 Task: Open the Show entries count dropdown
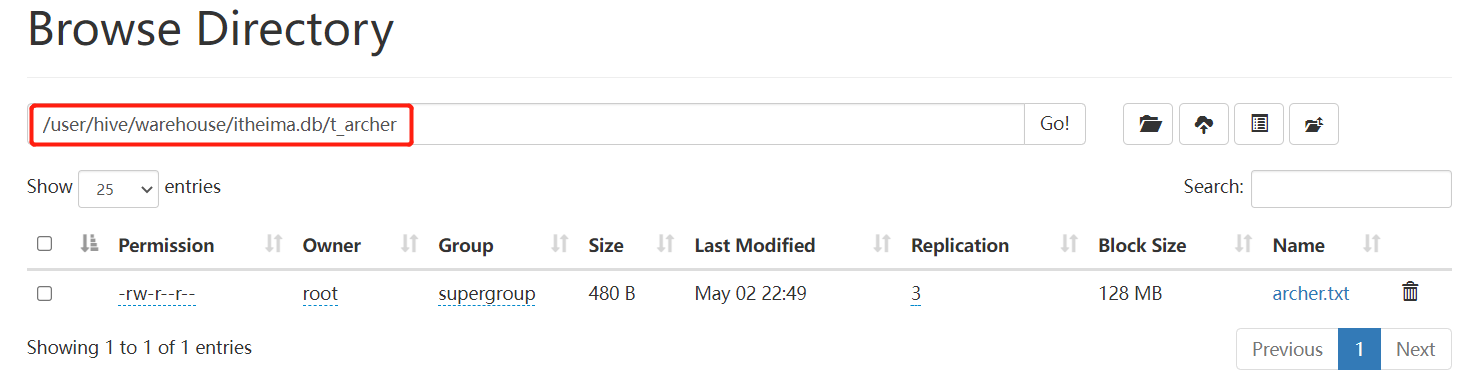pos(118,188)
